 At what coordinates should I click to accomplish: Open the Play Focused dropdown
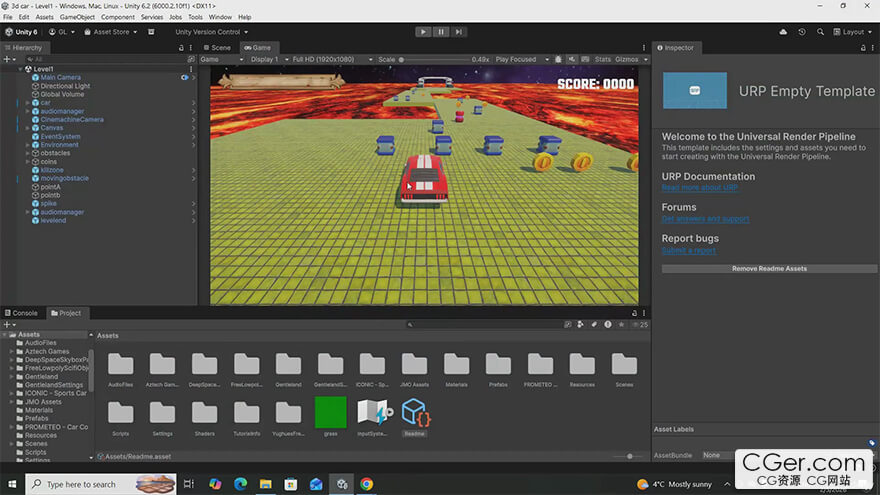point(520,60)
